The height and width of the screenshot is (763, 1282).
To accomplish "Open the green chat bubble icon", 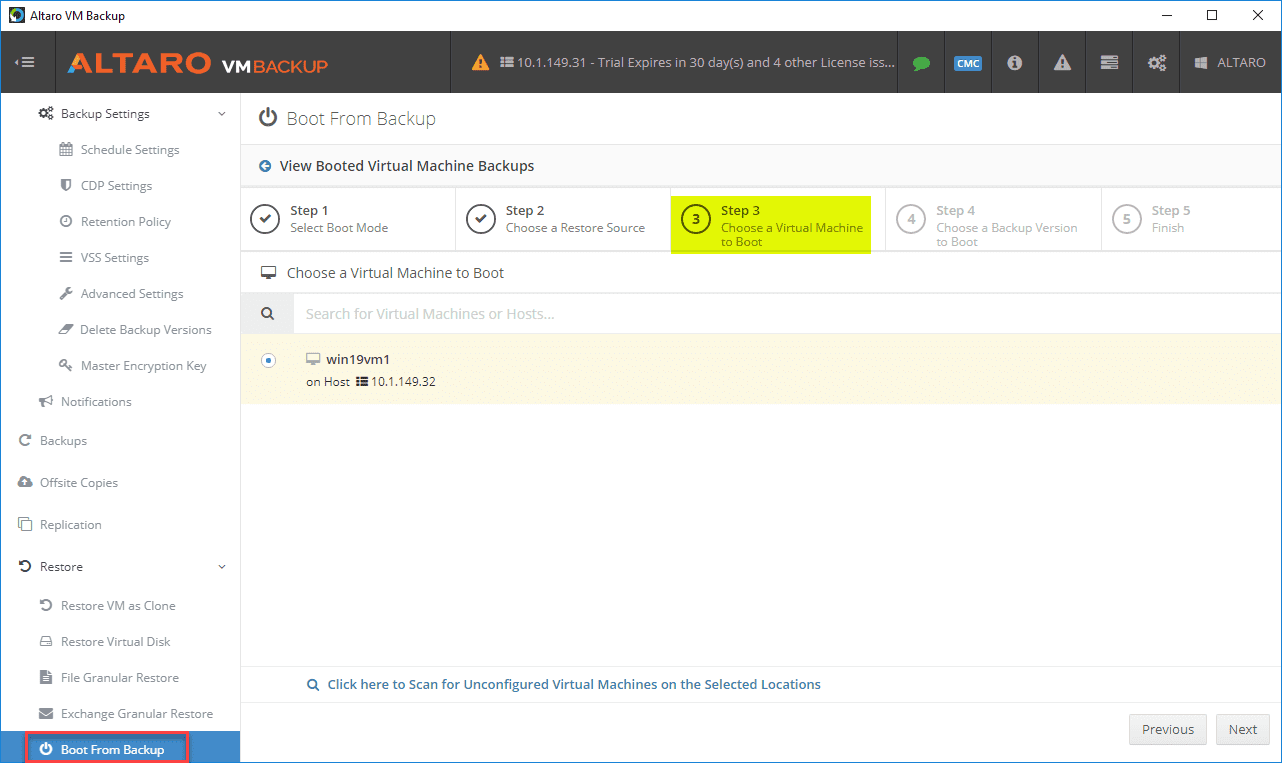I will (921, 63).
